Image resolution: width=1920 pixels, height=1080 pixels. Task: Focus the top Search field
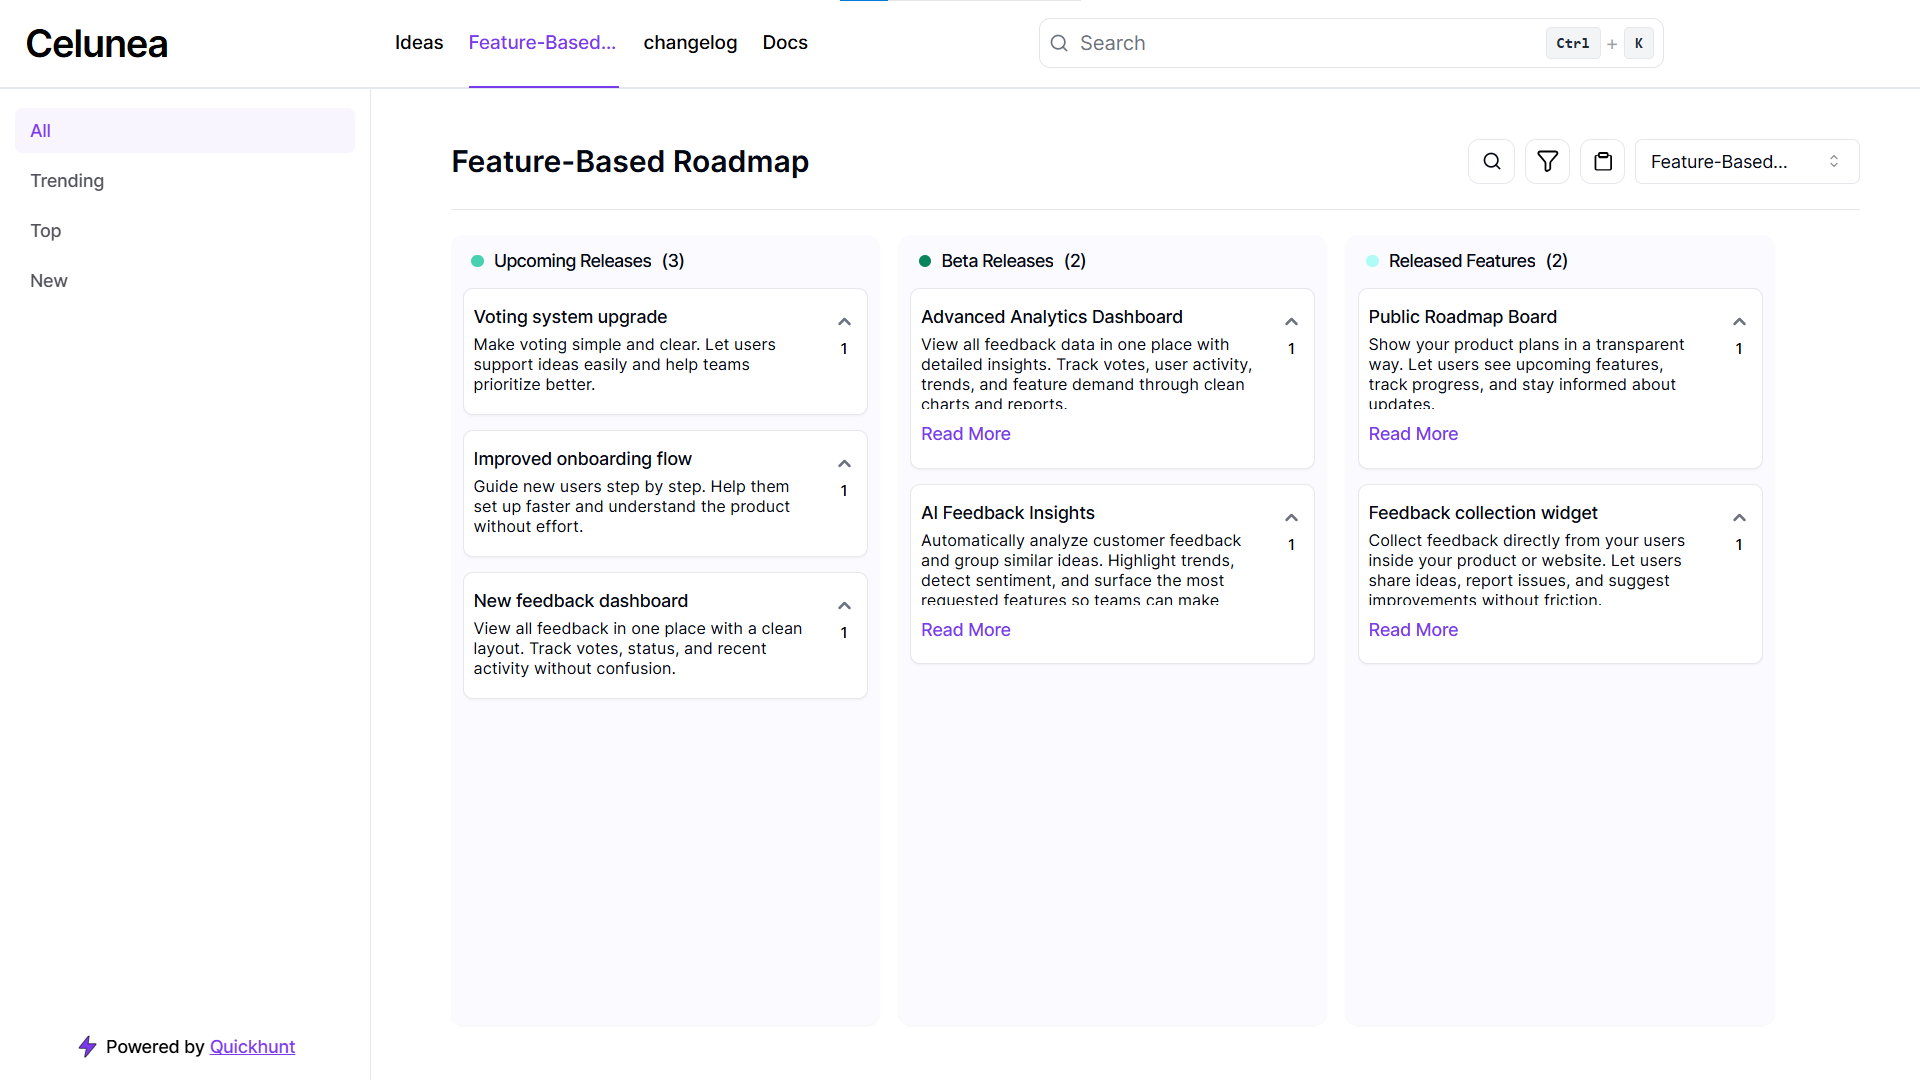pos(1350,43)
